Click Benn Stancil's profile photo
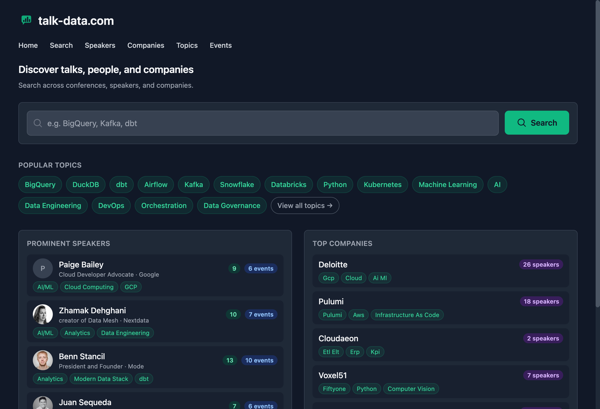600x409 pixels. click(42, 360)
